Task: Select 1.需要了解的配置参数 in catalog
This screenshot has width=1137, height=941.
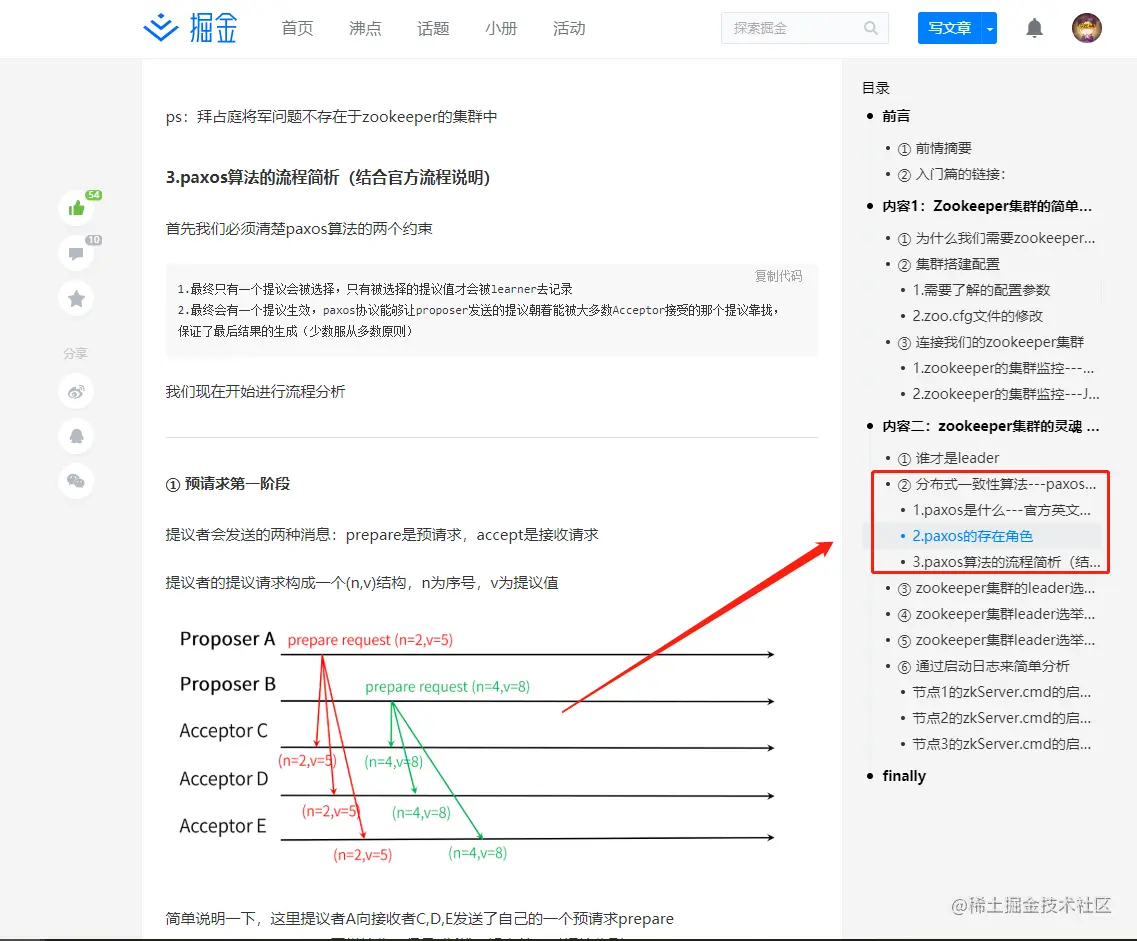Action: 981,291
